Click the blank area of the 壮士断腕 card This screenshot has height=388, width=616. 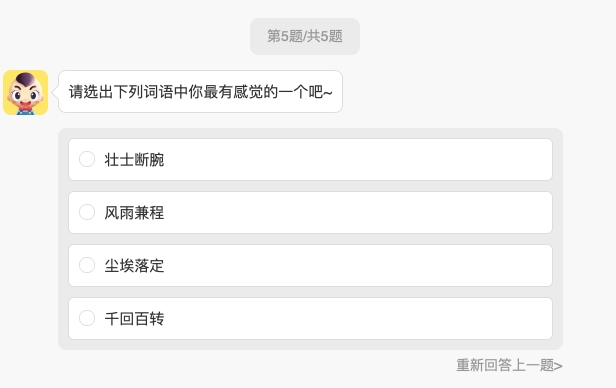point(354,159)
